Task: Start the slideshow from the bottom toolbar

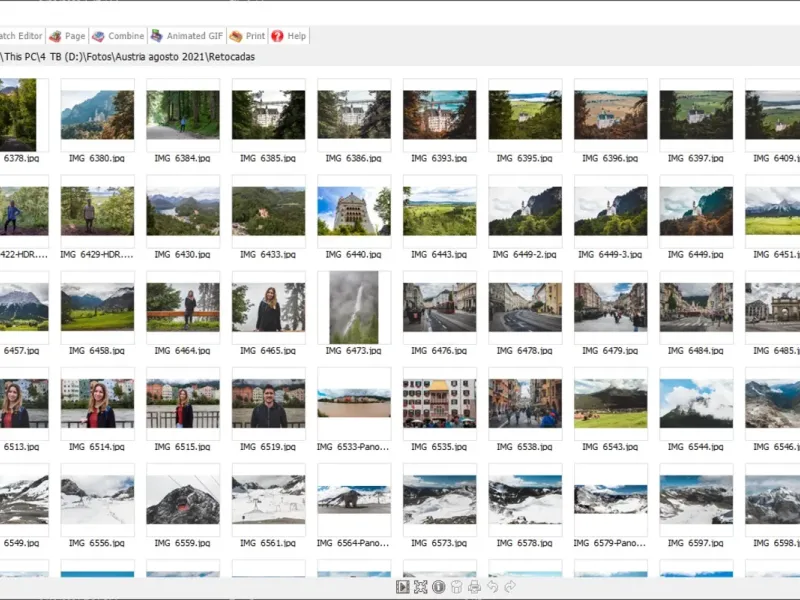Action: click(403, 587)
